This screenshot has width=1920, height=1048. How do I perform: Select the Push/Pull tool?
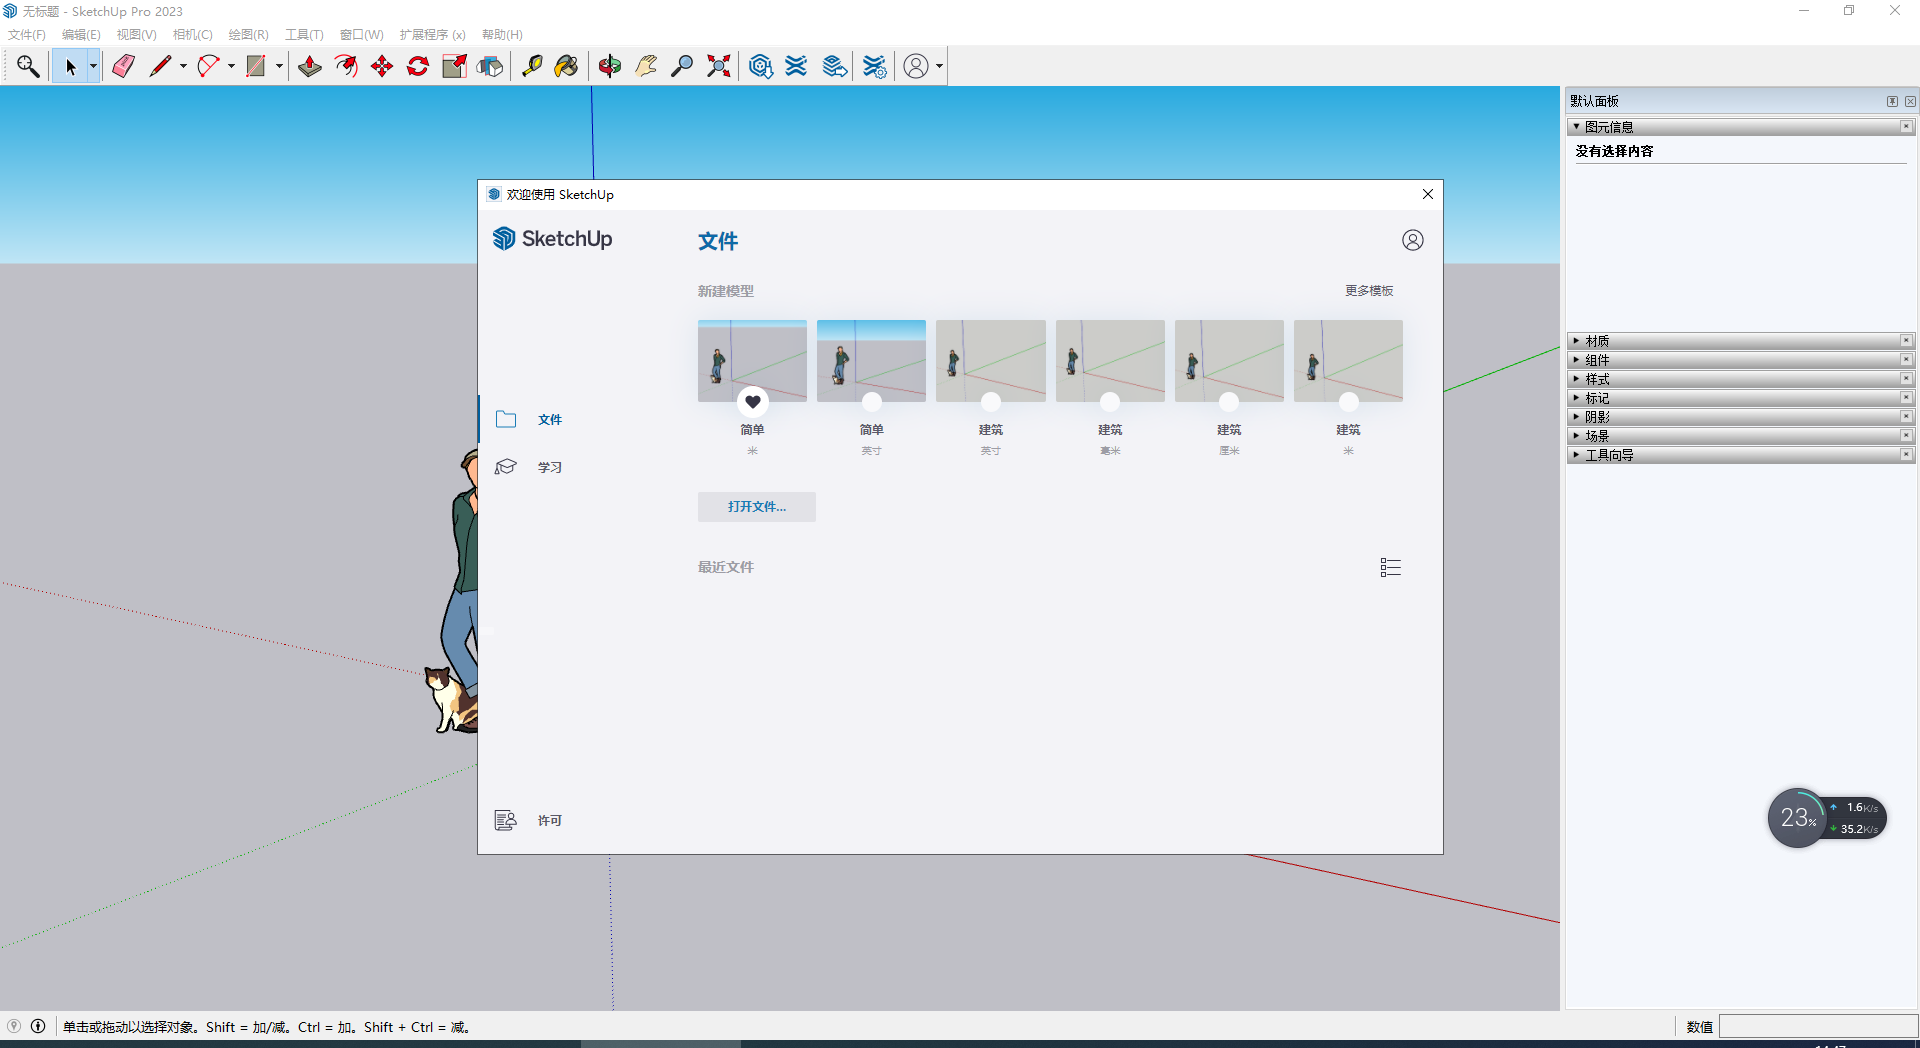(x=310, y=66)
